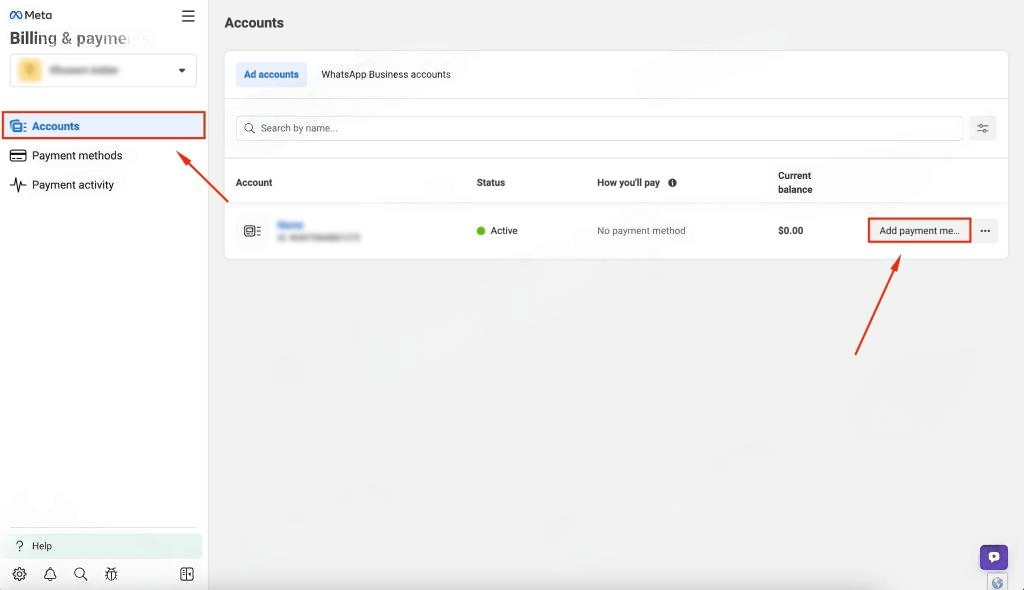Click the search magnifier in name field
The width and height of the screenshot is (1024, 590).
point(249,128)
